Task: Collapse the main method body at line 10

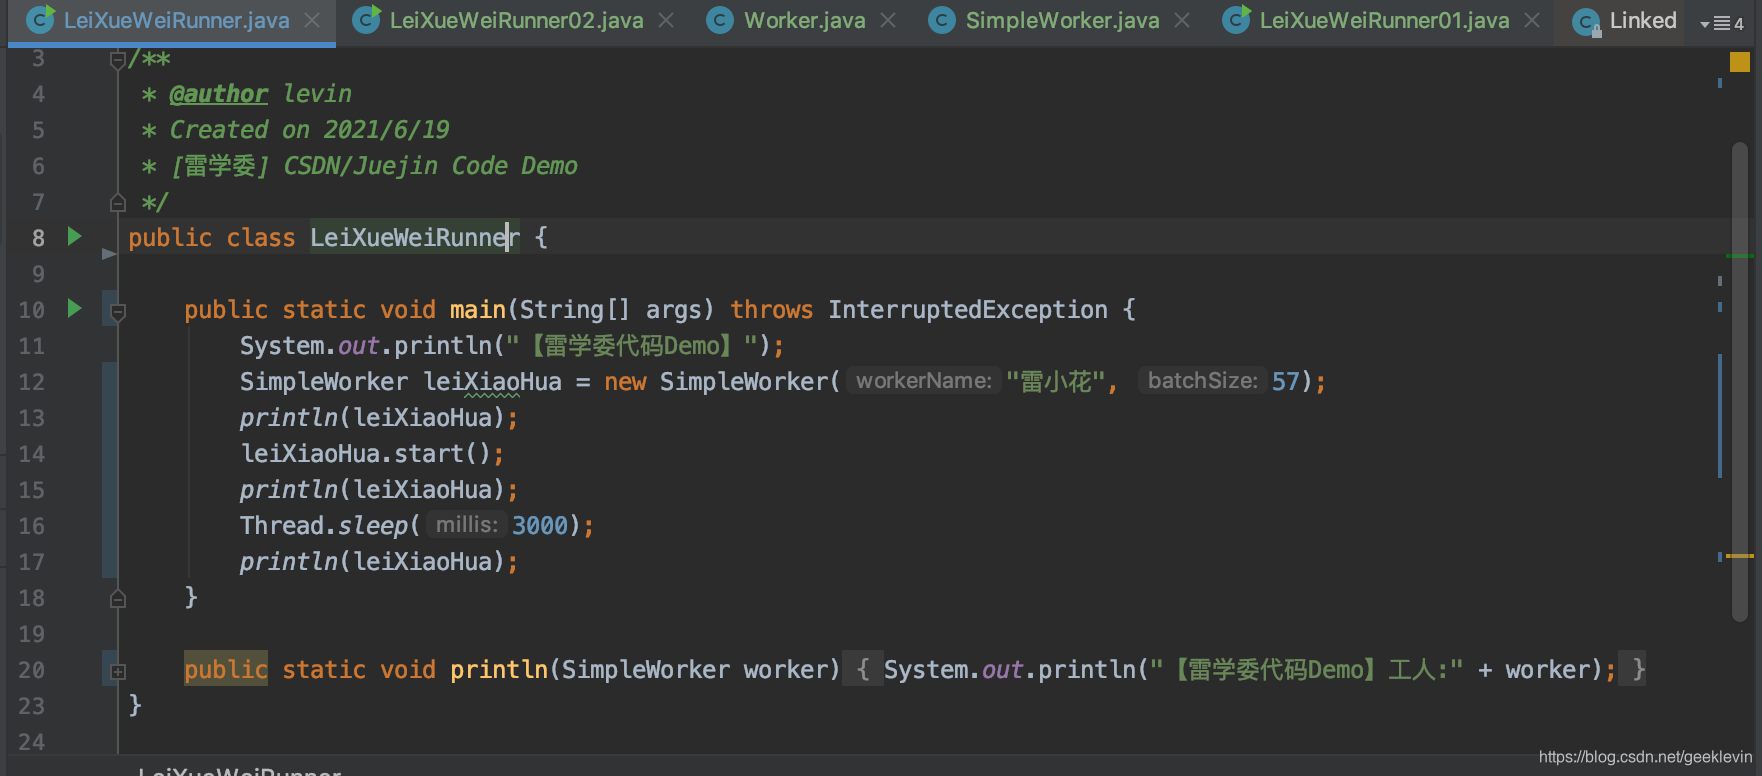Action: pyautogui.click(x=117, y=311)
